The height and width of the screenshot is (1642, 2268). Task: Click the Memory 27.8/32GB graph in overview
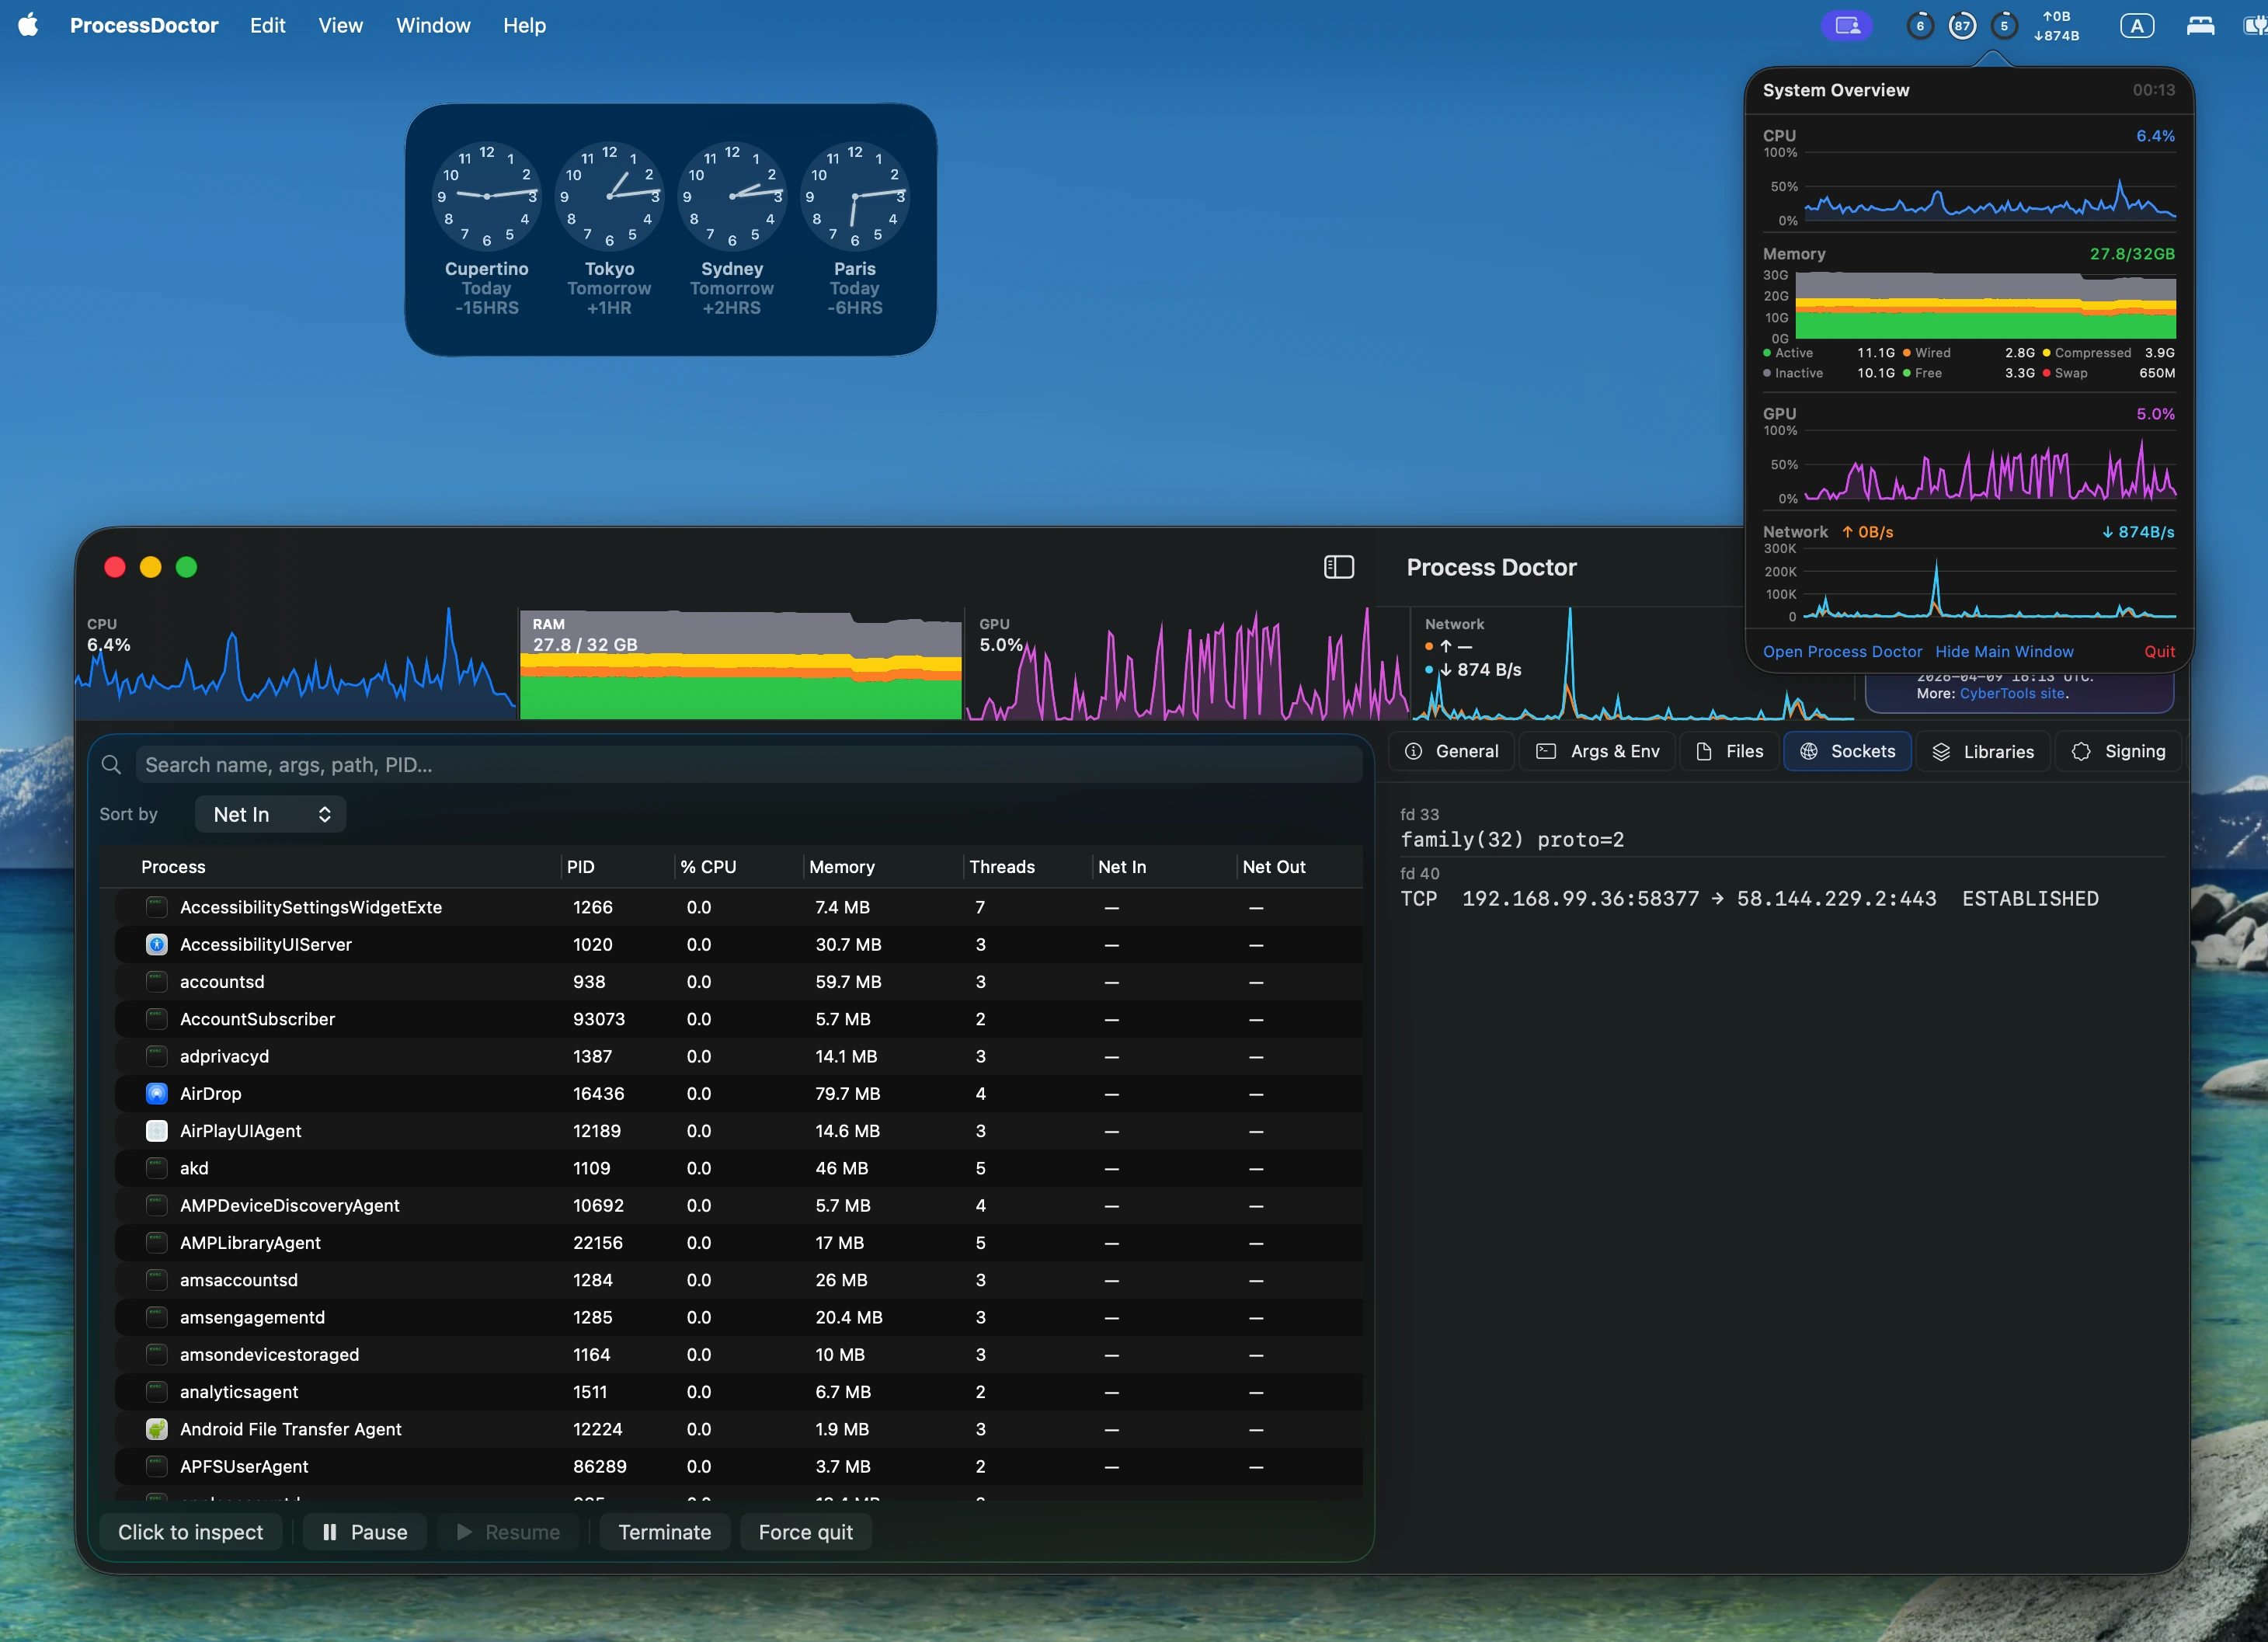[1985, 306]
